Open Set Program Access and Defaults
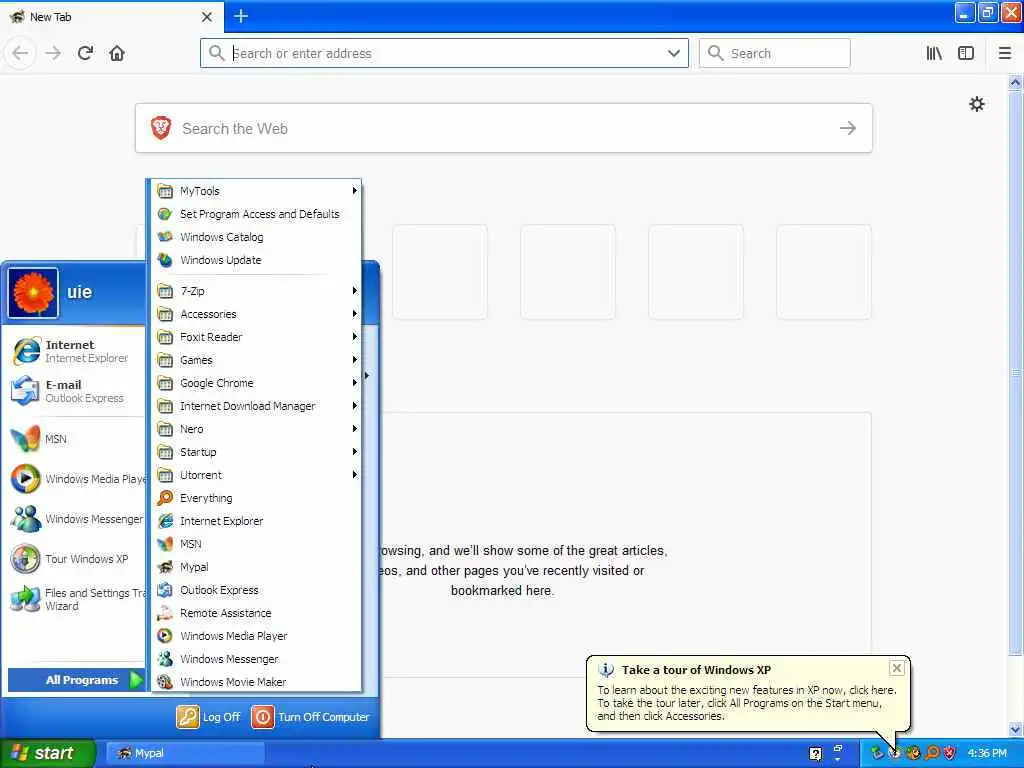1024x768 pixels. [257, 214]
